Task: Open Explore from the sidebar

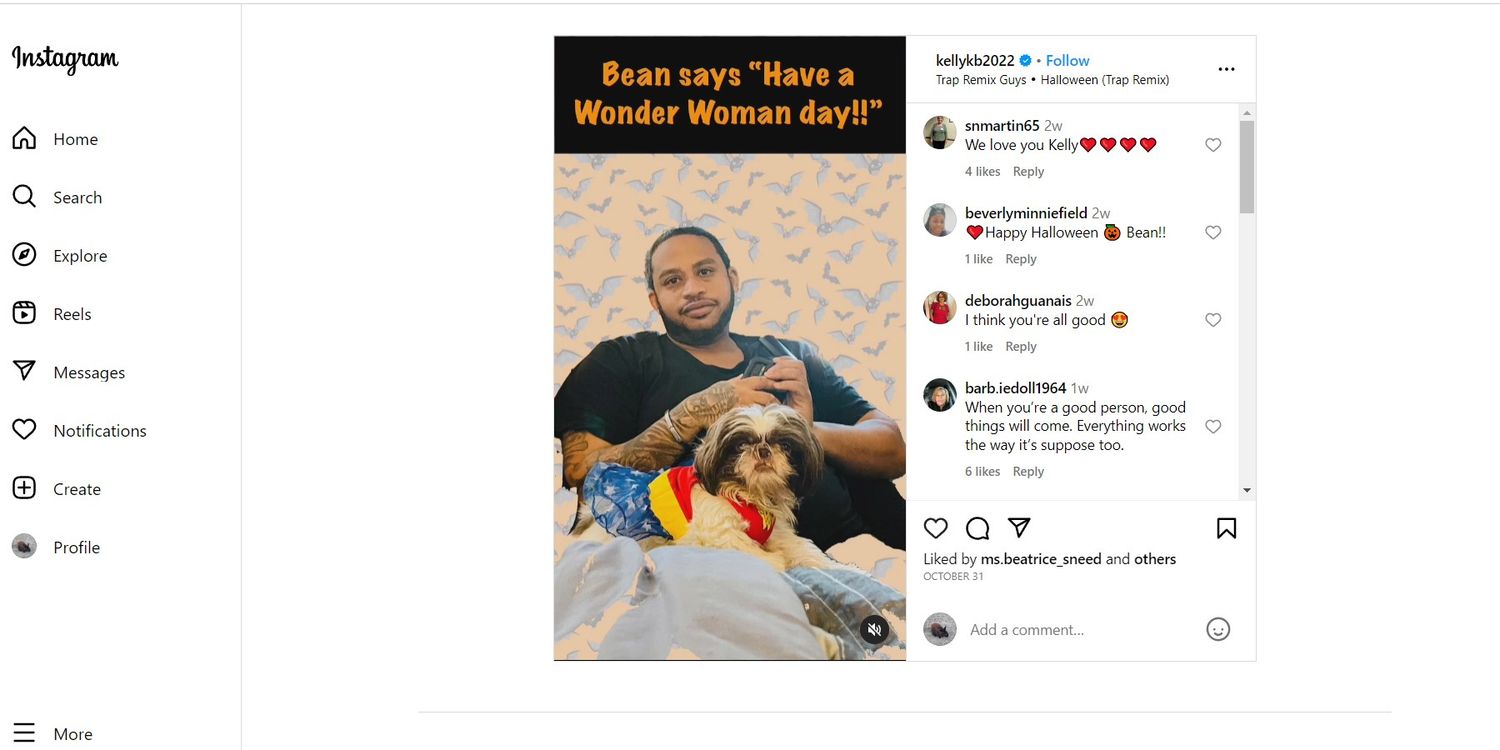Action: pyautogui.click(x=60, y=256)
